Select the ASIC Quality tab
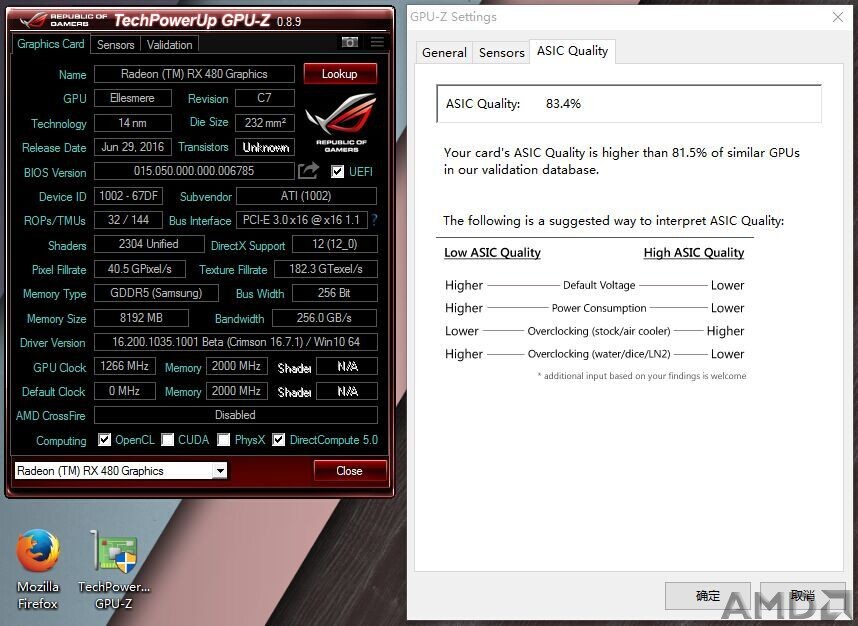The image size is (858, 626). click(572, 51)
